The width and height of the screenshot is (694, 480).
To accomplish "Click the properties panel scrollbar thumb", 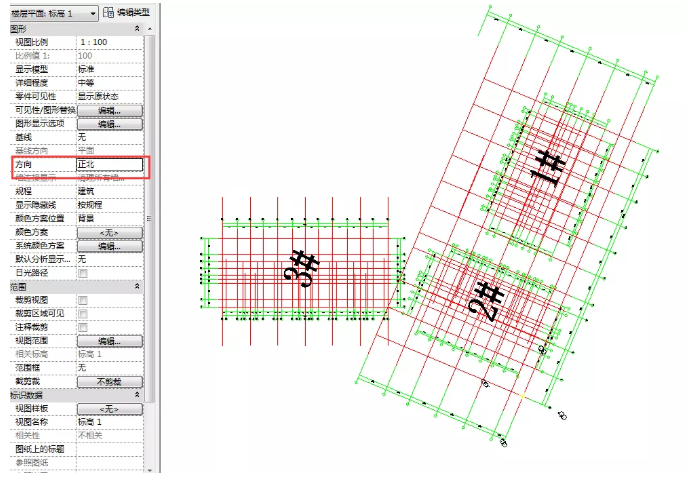I will (150, 218).
